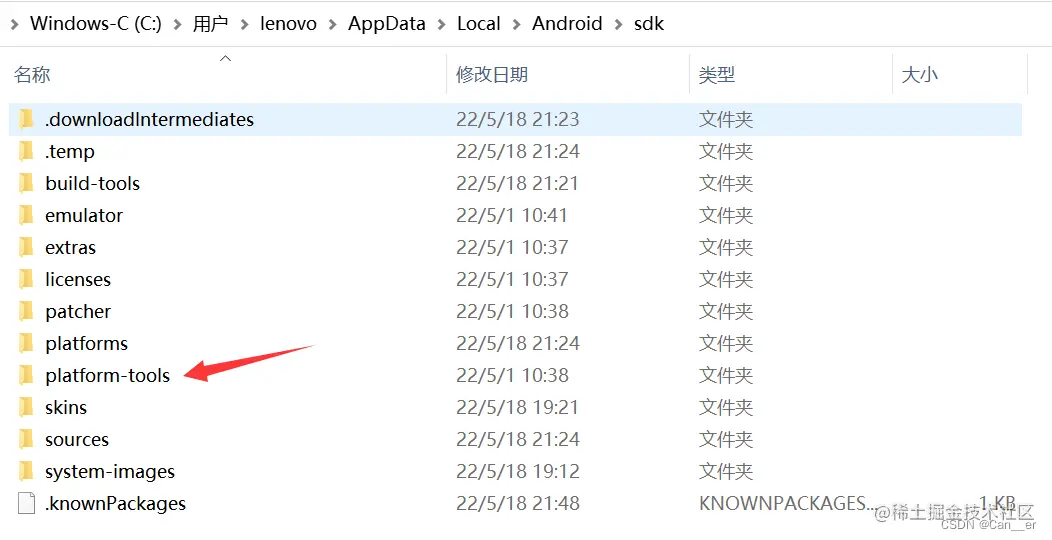
Task: Select the skins folder name
Action: [66, 407]
